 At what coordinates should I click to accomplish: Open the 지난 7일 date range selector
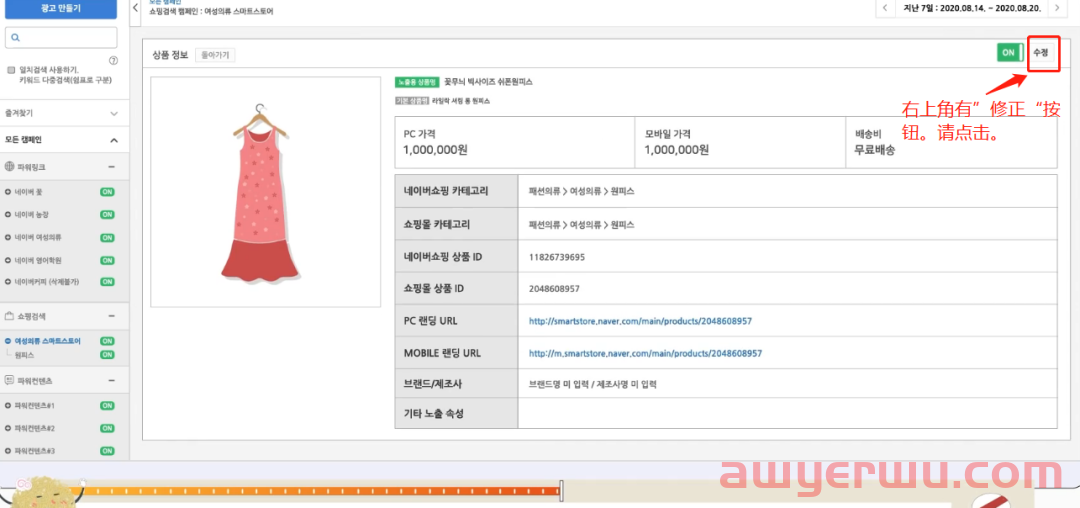click(971, 8)
